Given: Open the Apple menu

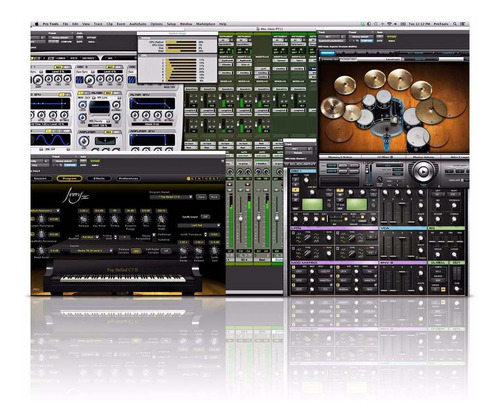Looking at the screenshot, I should [37, 24].
